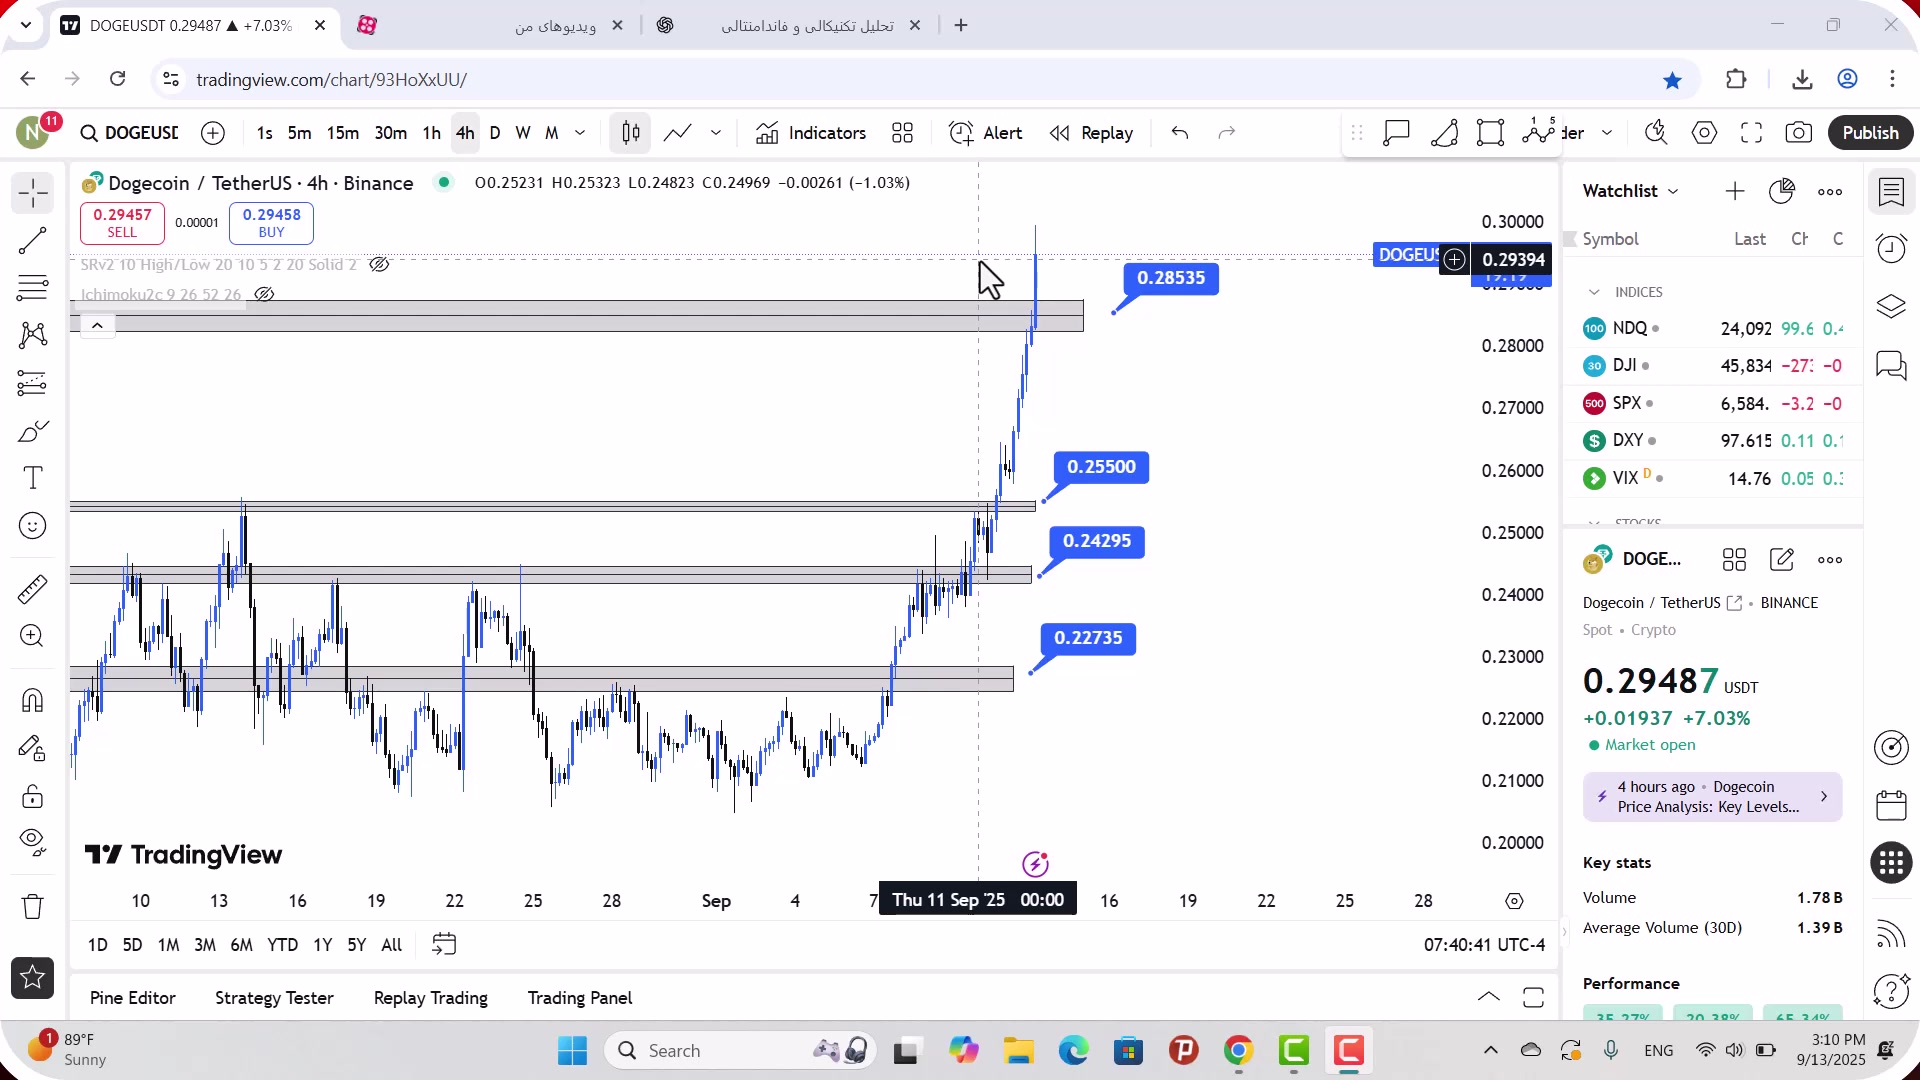Open chart quick search
The height and width of the screenshot is (1080, 1920).
[1656, 133]
